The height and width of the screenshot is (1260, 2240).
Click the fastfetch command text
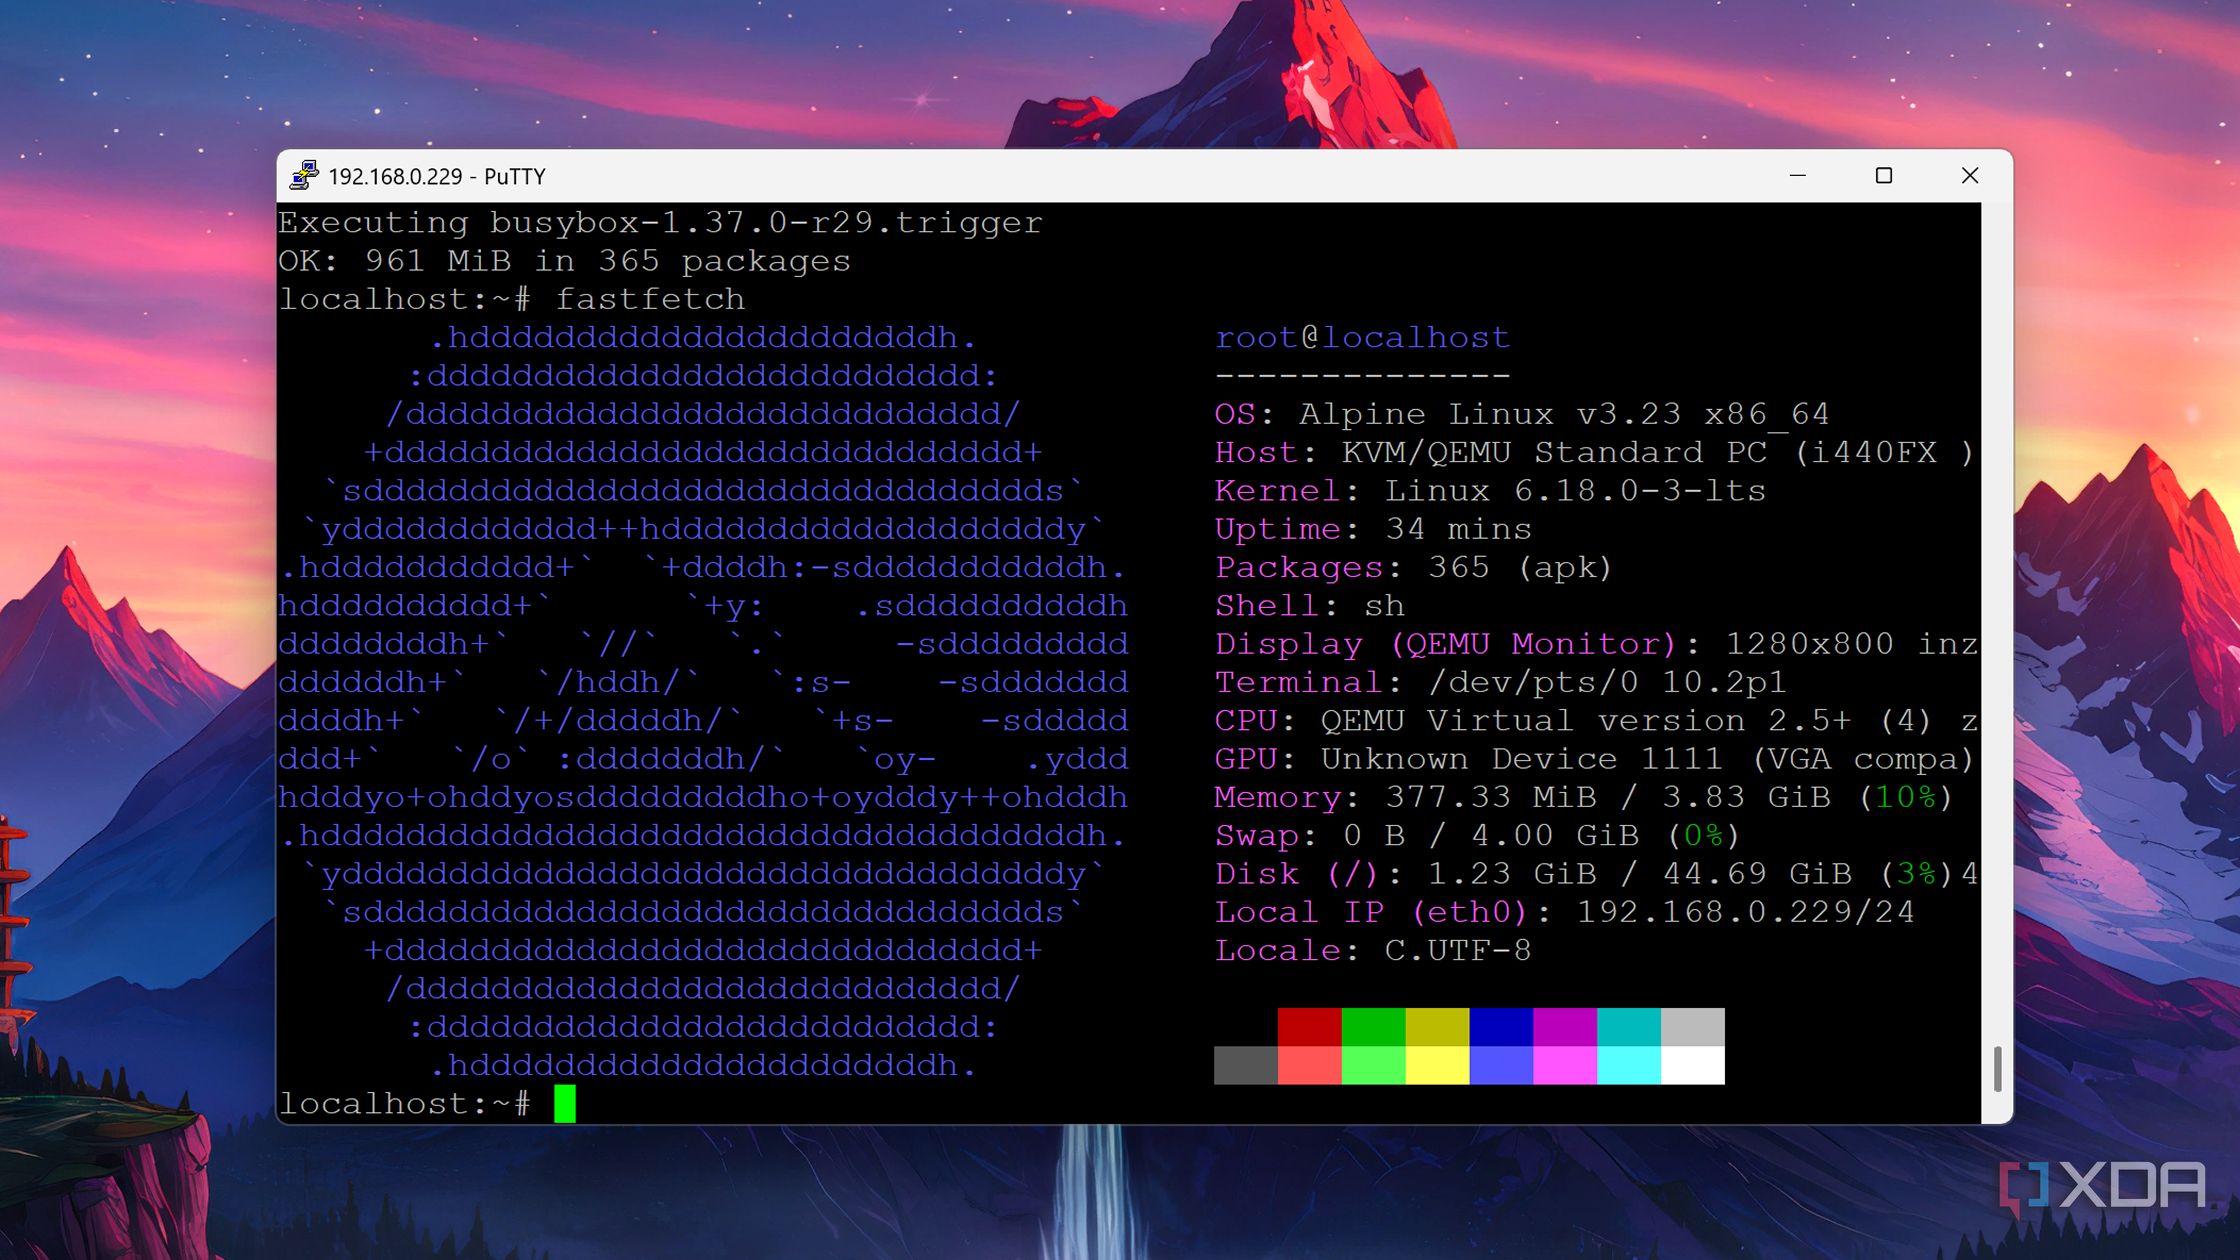tap(650, 299)
